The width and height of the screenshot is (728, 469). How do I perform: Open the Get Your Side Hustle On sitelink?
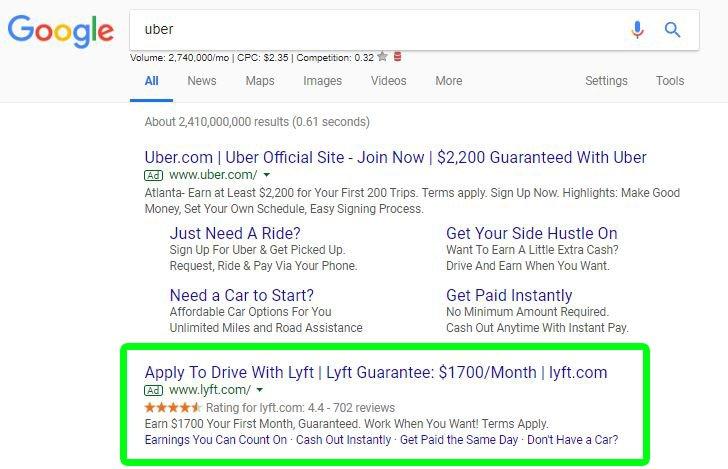[532, 233]
